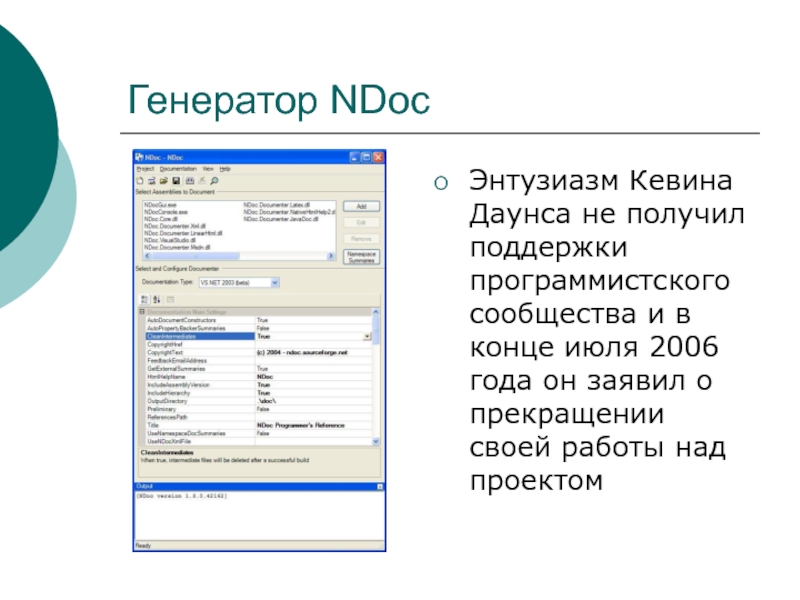Close the Output panel with its X

(380, 487)
